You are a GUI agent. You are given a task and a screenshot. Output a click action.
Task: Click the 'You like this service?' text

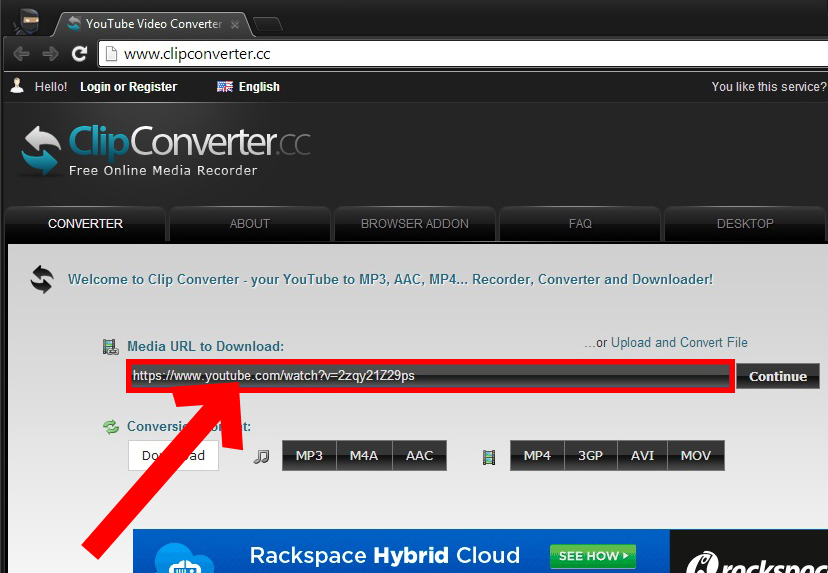[769, 87]
